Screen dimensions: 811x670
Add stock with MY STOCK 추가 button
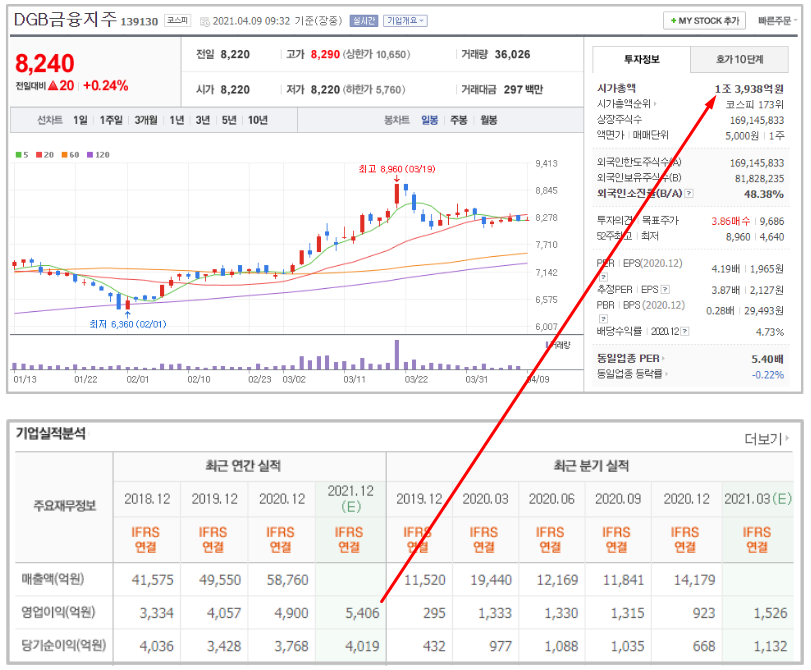point(704,21)
